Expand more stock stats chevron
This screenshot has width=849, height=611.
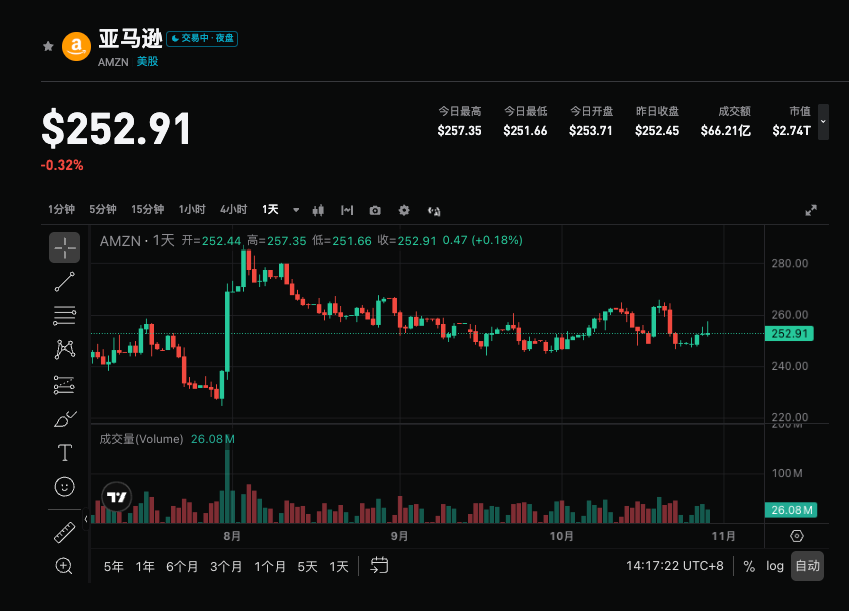tap(823, 122)
